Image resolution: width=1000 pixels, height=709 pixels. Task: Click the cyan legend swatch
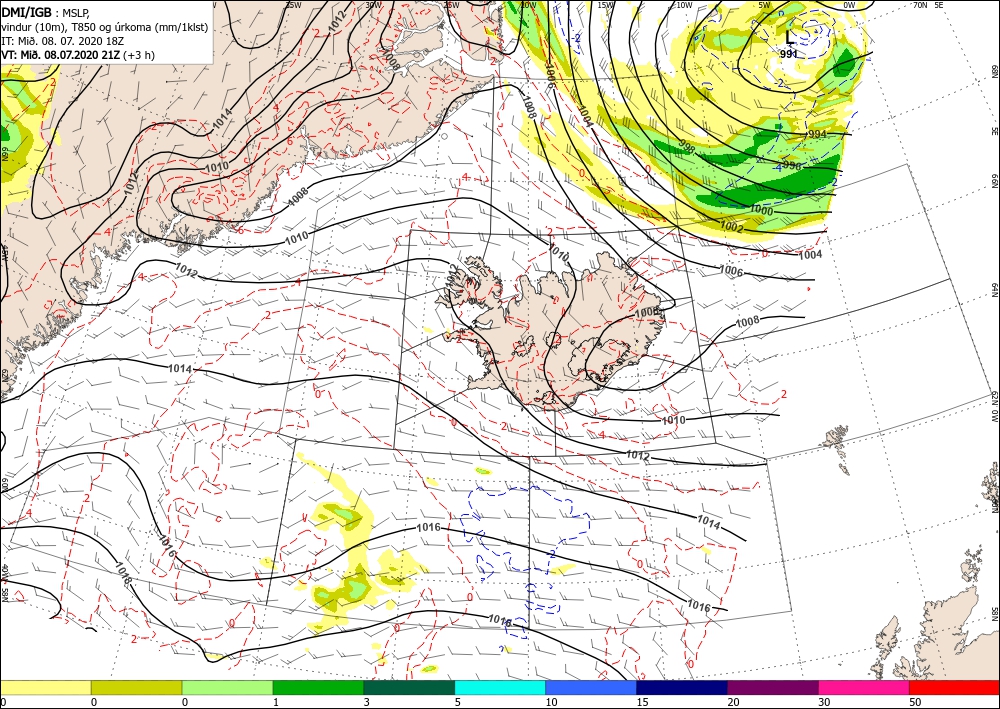click(500, 687)
